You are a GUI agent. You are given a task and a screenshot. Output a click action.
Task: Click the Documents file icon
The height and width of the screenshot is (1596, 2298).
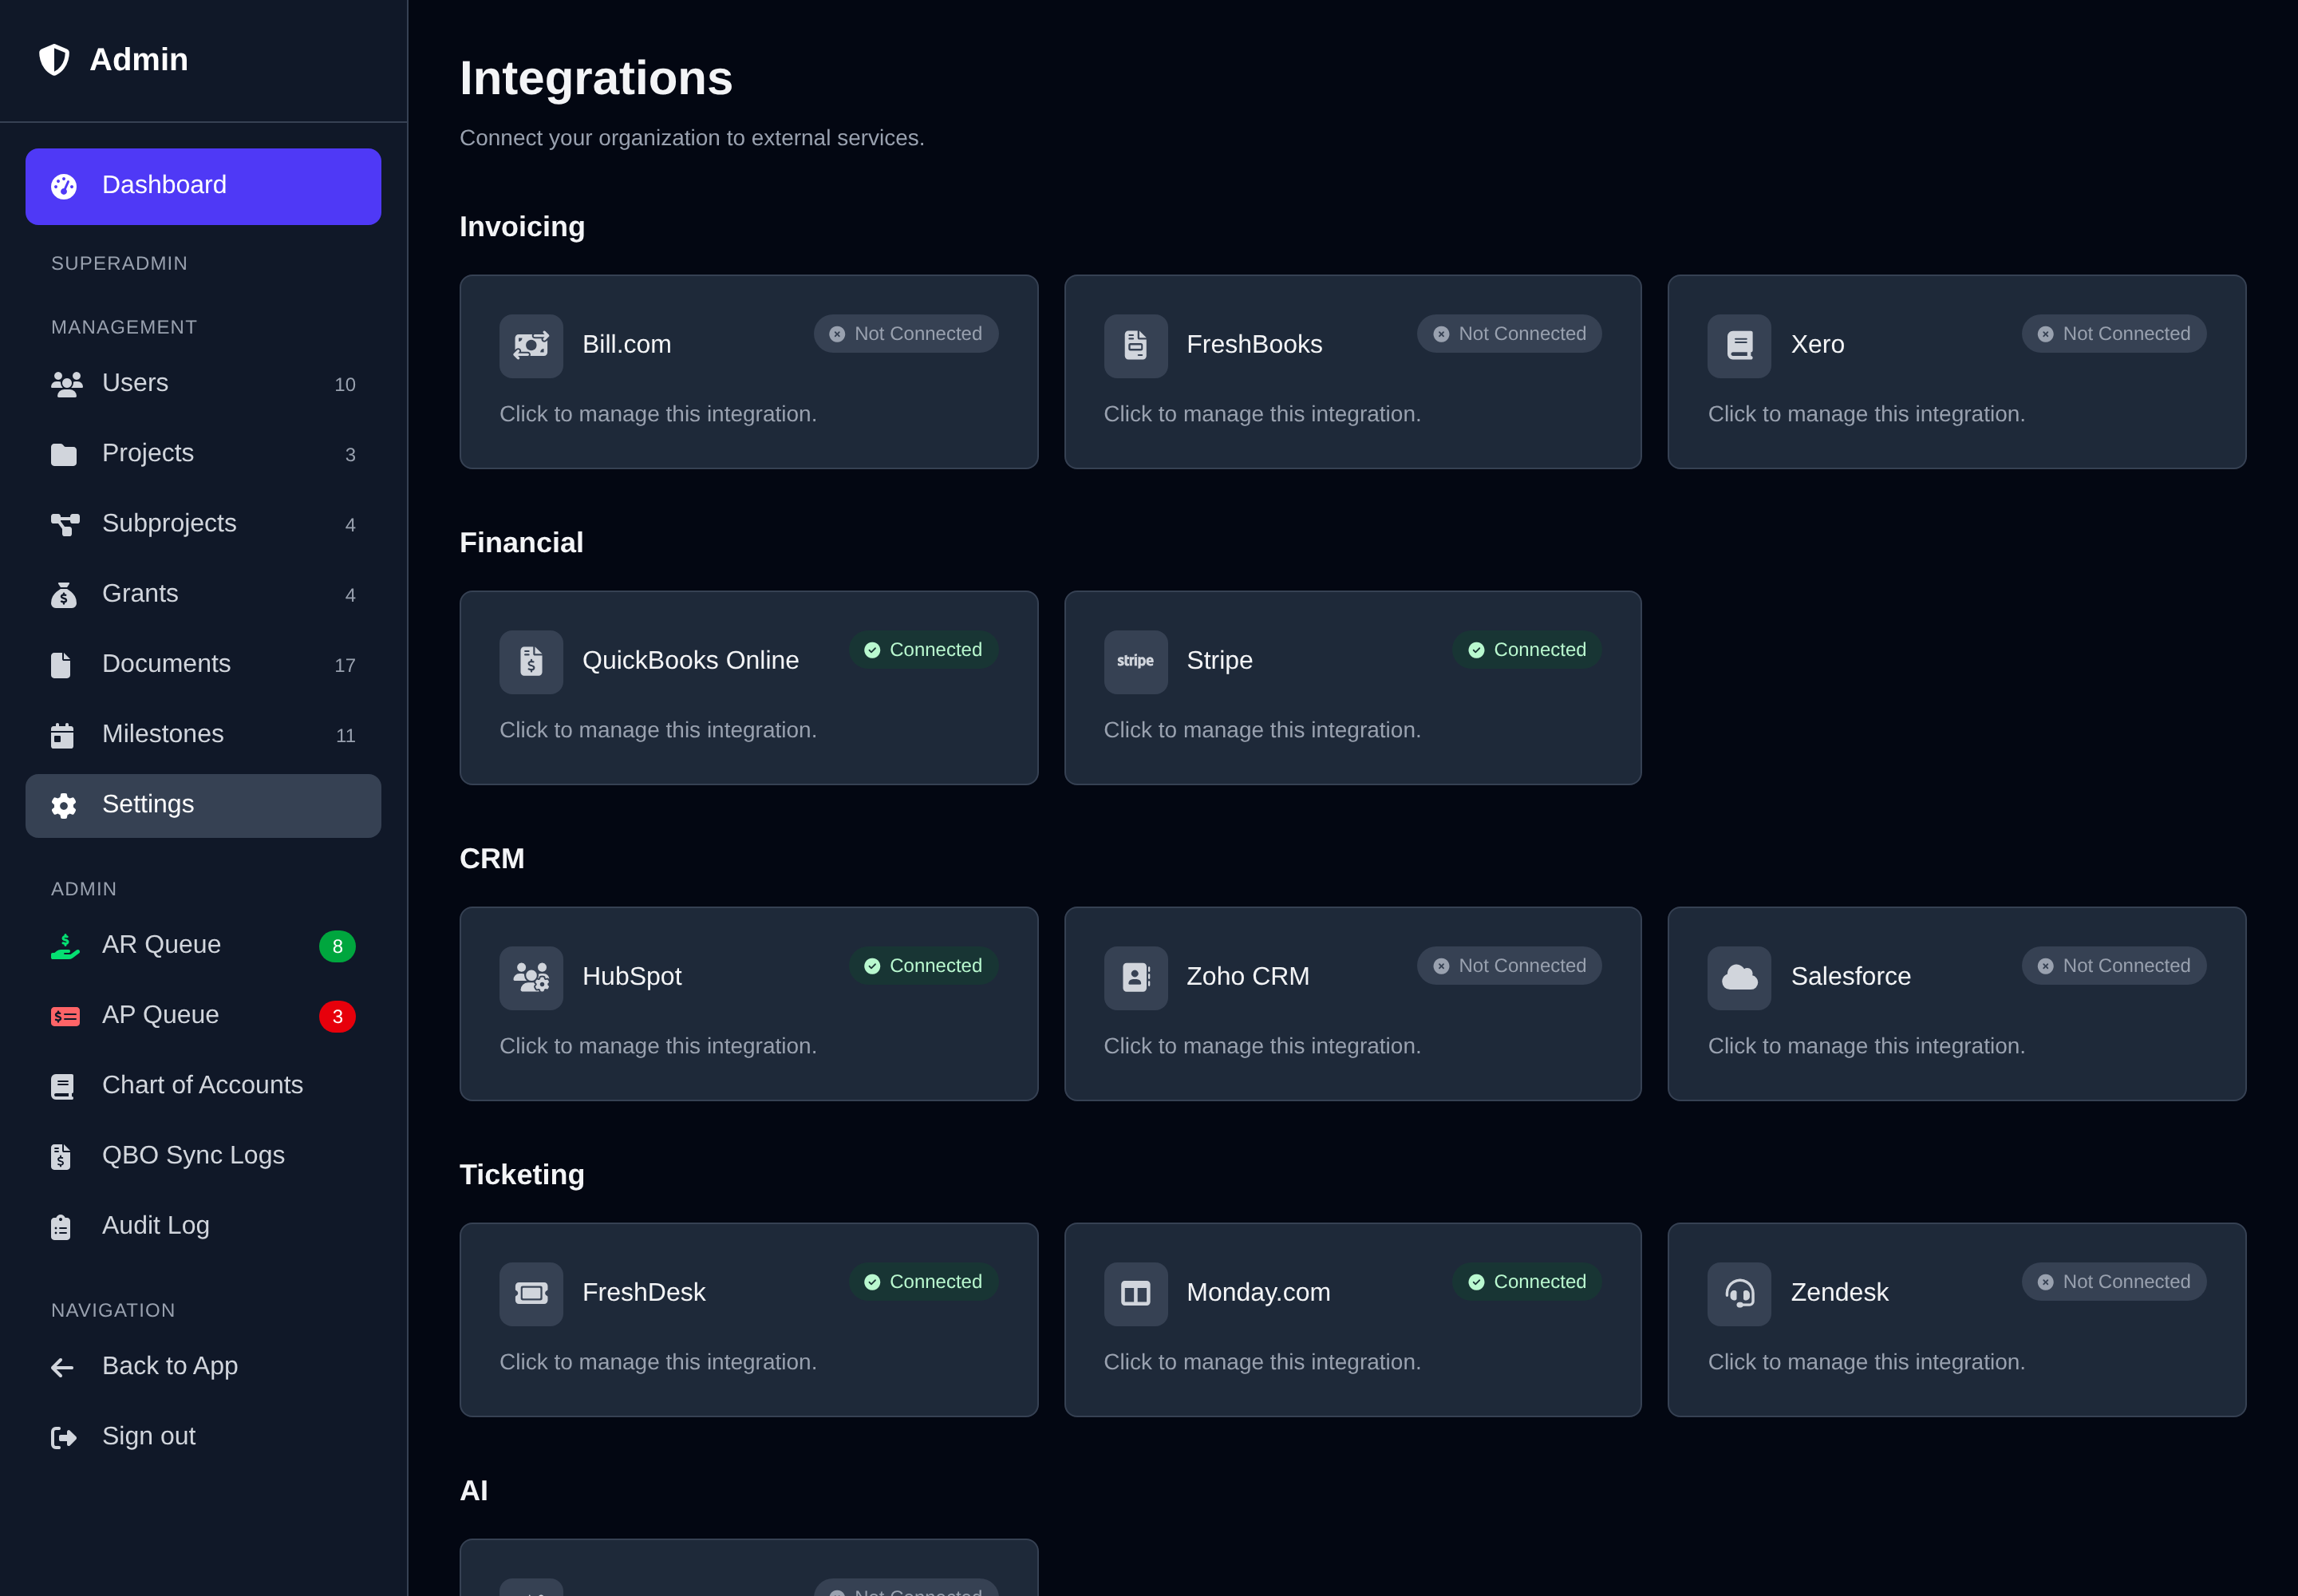click(61, 665)
